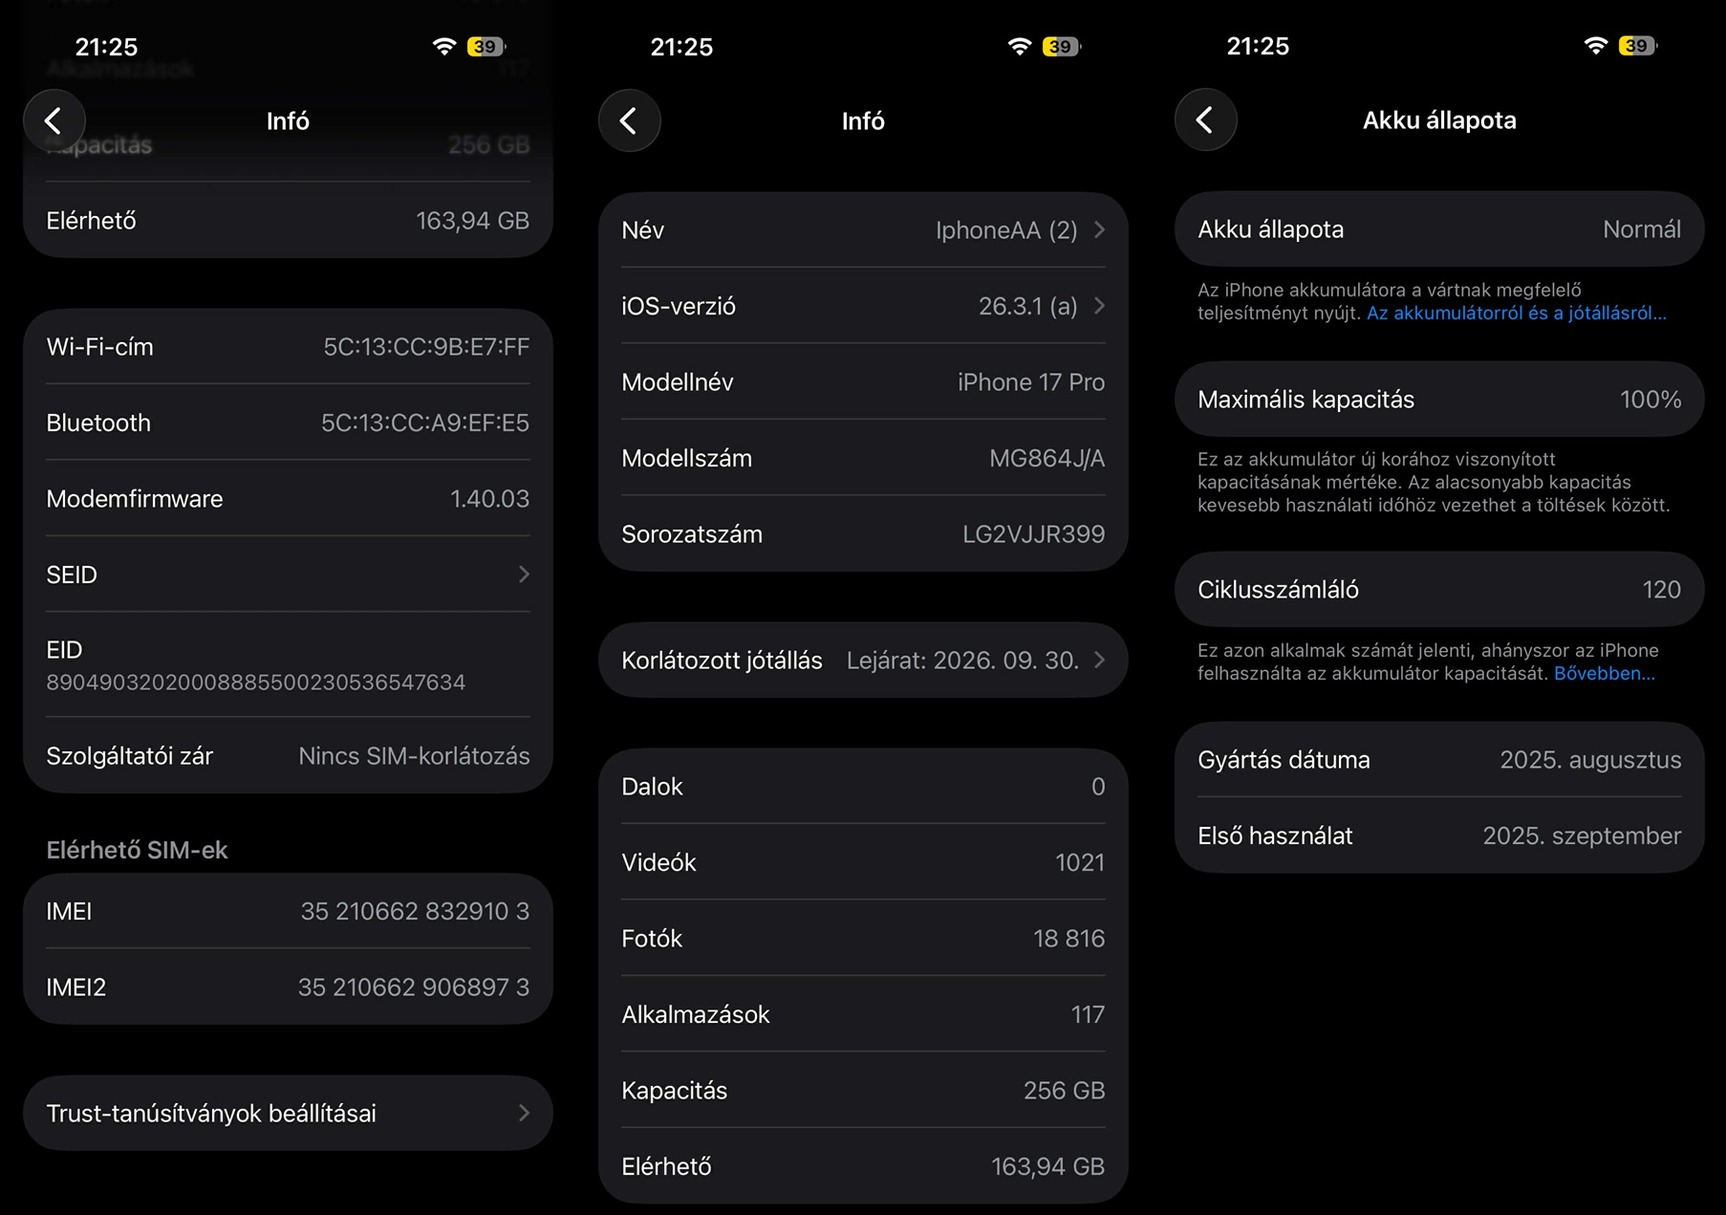
Task: Tap the back arrow on Akku állapota screen
Action: 1205,121
